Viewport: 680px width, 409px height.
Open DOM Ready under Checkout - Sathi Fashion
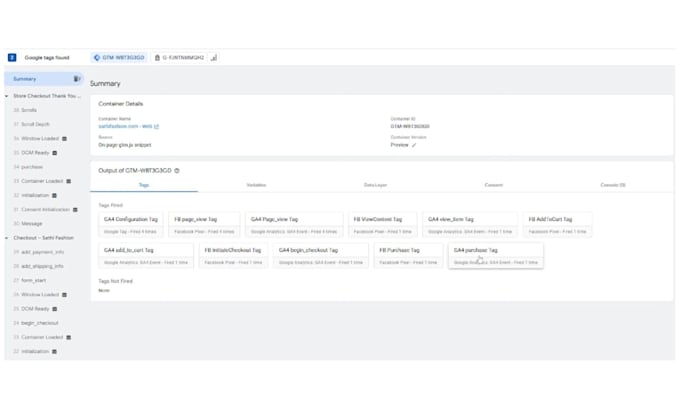point(35,309)
